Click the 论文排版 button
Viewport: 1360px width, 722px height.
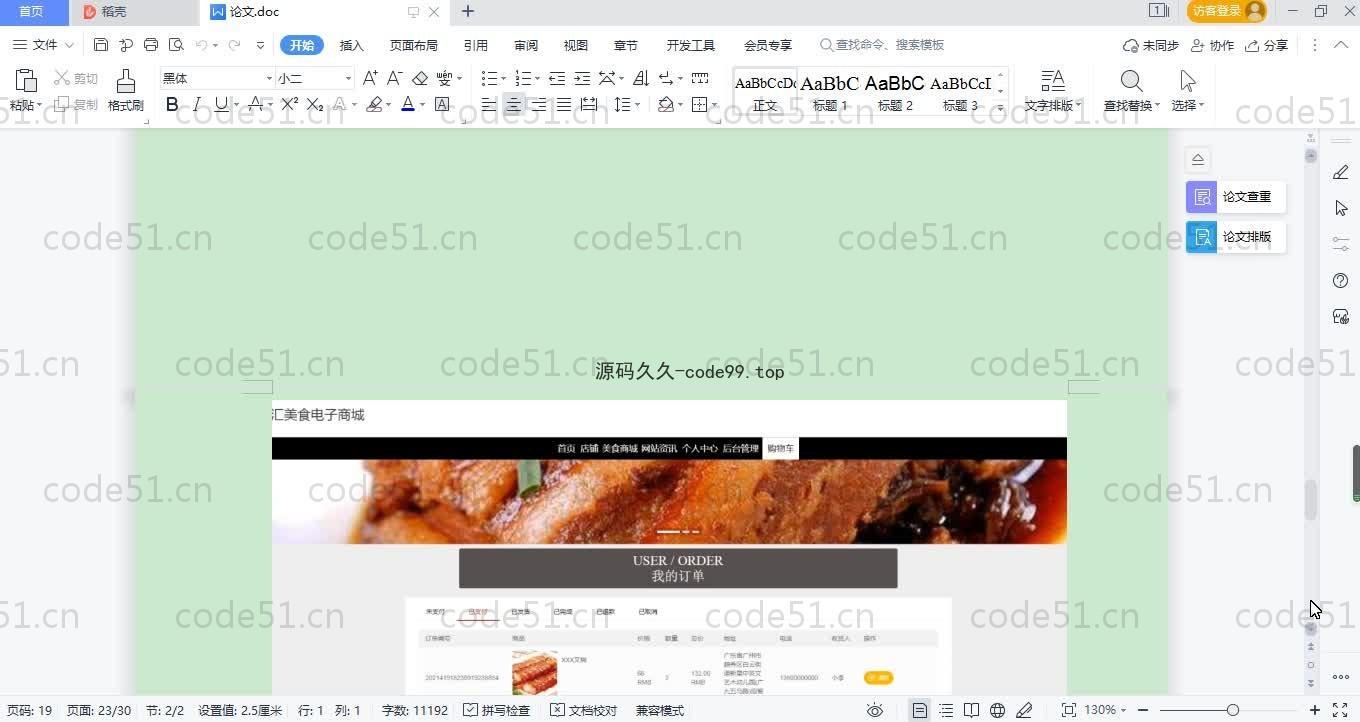tap(1236, 237)
